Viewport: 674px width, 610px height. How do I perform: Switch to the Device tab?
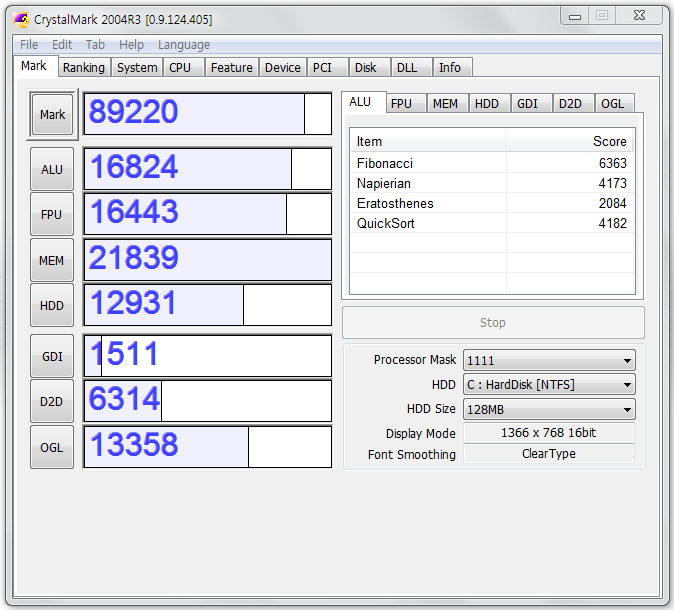[x=282, y=67]
